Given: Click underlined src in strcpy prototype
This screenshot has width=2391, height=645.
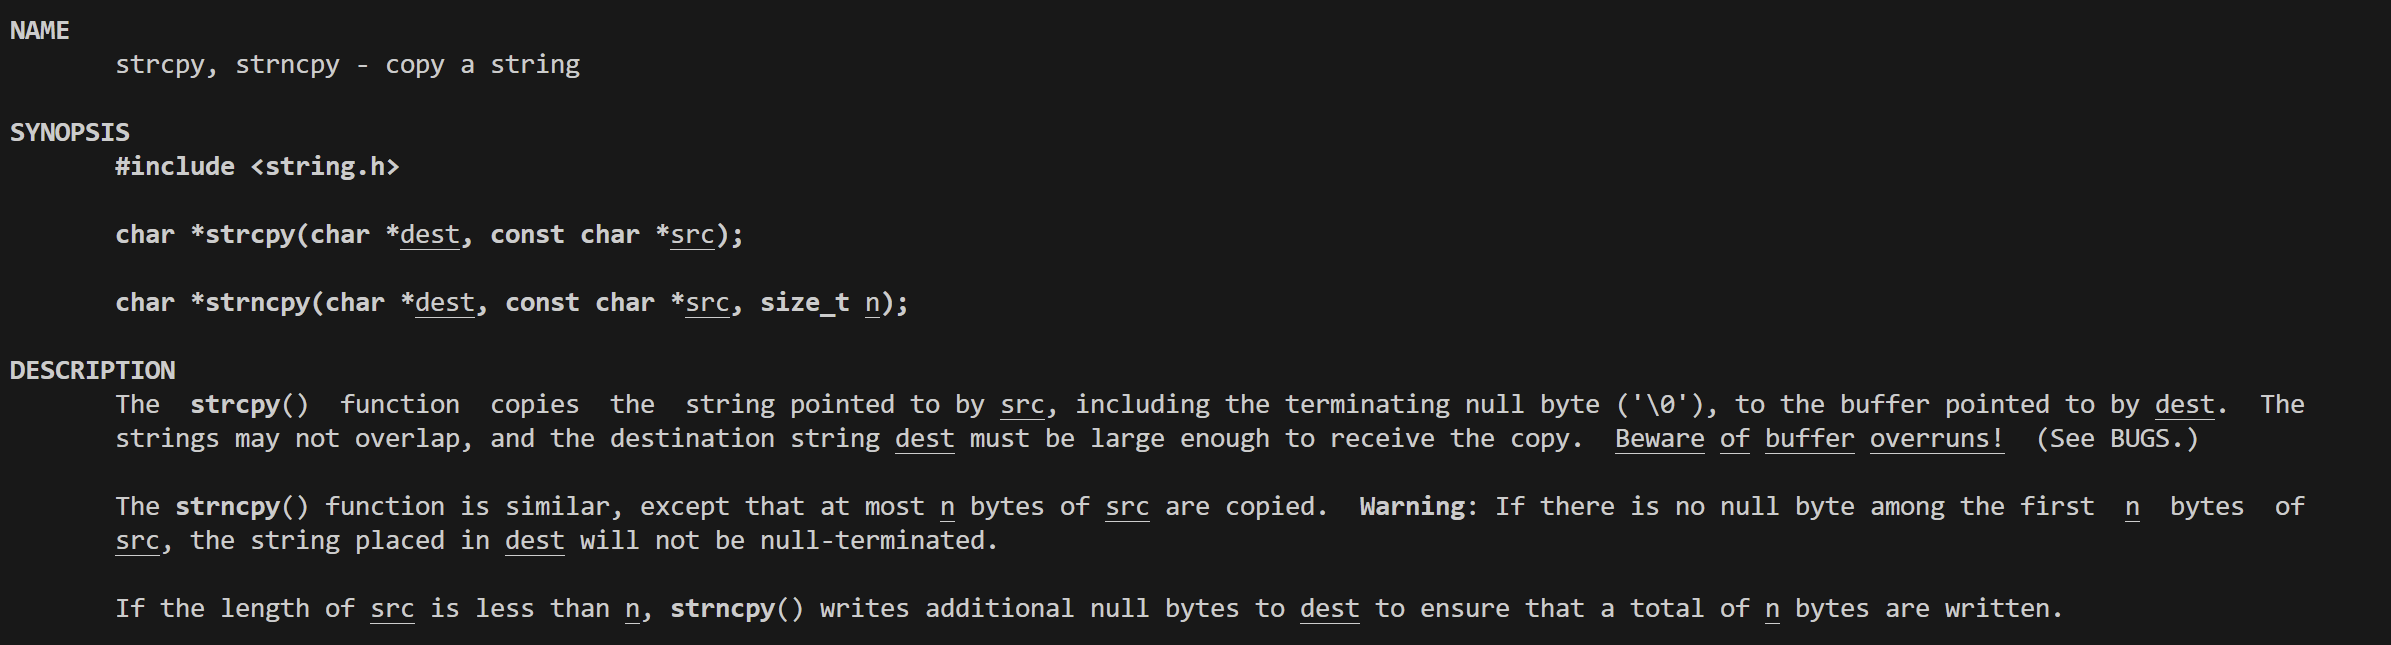Looking at the screenshot, I should (x=692, y=235).
